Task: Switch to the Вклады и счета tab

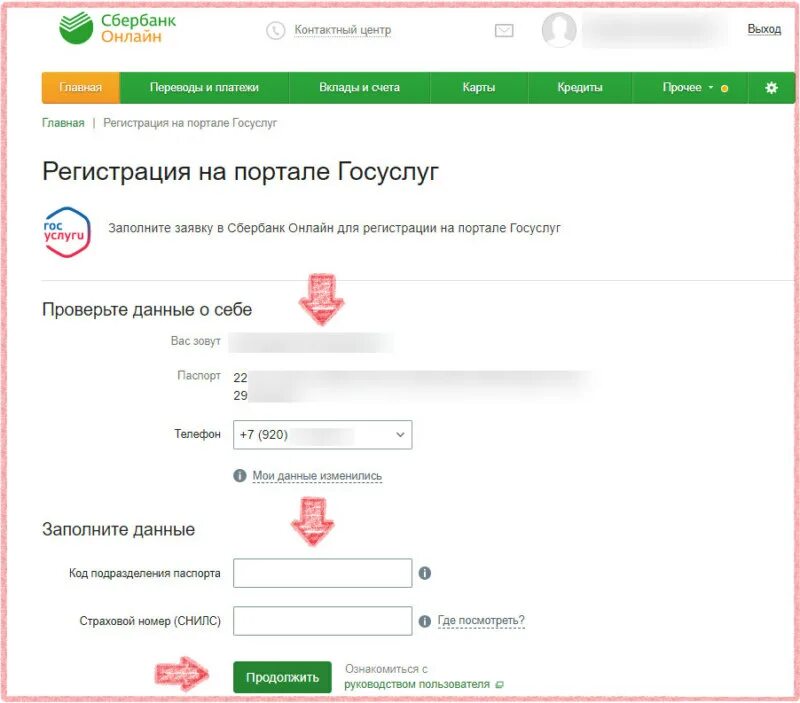Action: 359,88
